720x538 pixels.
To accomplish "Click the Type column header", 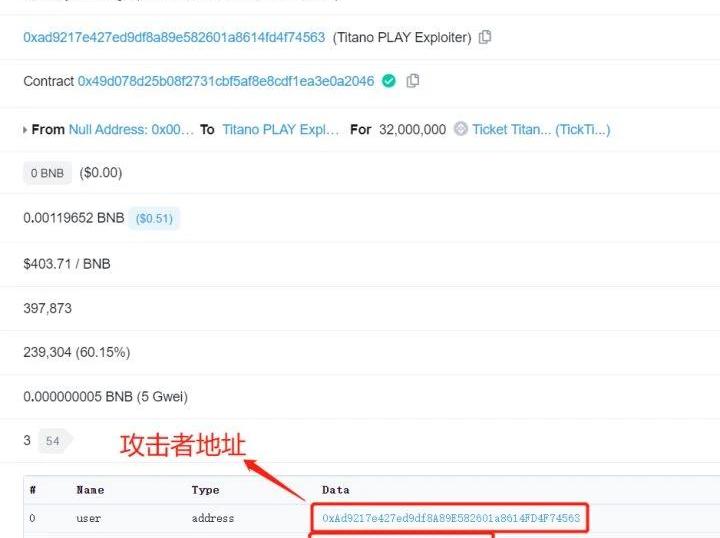I will point(205,490).
